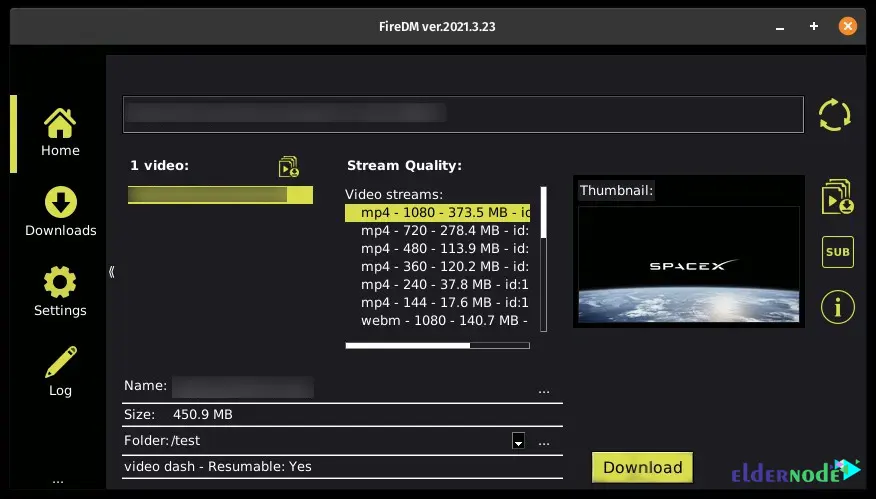The image size is (876, 499).
Task: Browse folder with the ellipsis button
Action: tap(544, 441)
